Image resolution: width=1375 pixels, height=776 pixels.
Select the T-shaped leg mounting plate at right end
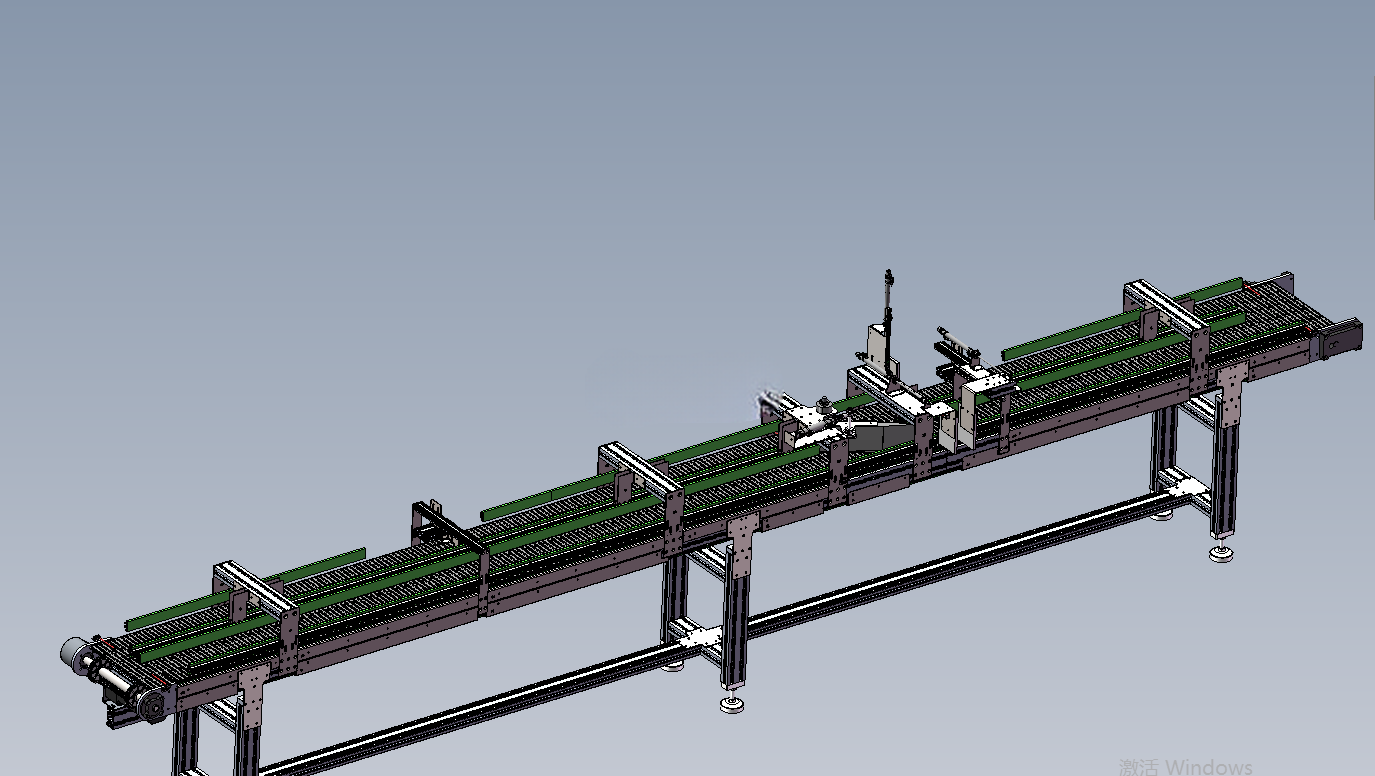[1231, 393]
